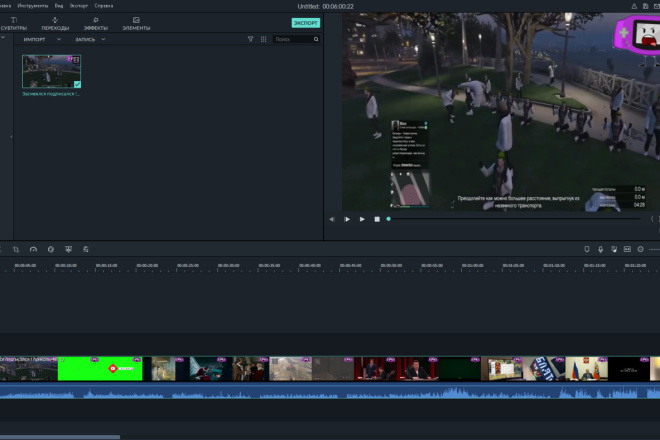Open the Справка menu

pos(104,6)
